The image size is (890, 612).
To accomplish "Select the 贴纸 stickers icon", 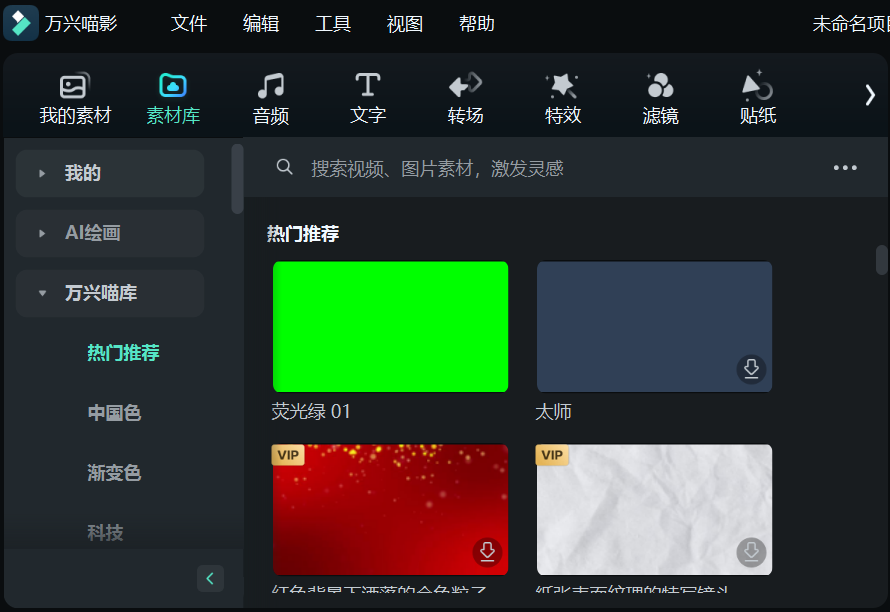I will pos(756,96).
